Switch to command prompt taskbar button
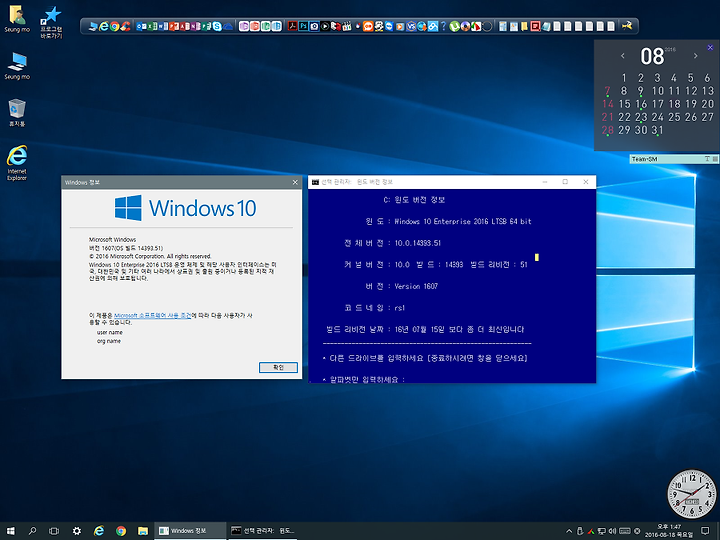Image resolution: width=720 pixels, height=540 pixels. tap(264, 531)
